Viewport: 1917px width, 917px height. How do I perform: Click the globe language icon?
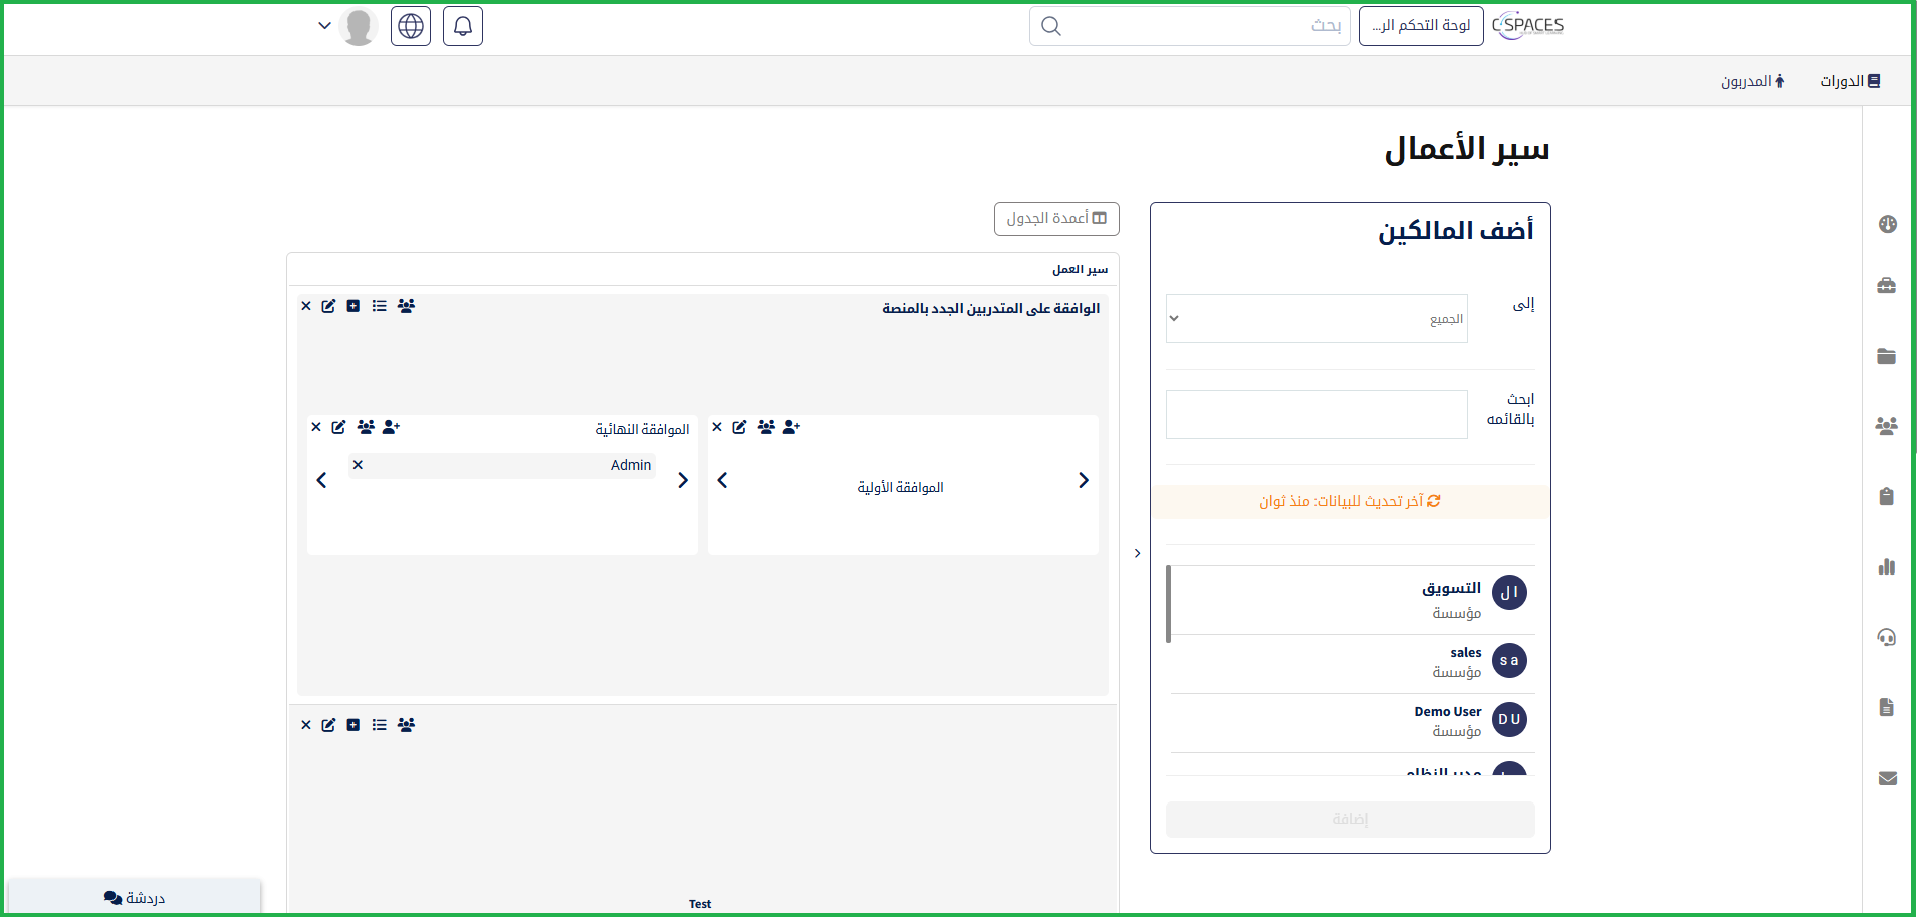click(411, 26)
